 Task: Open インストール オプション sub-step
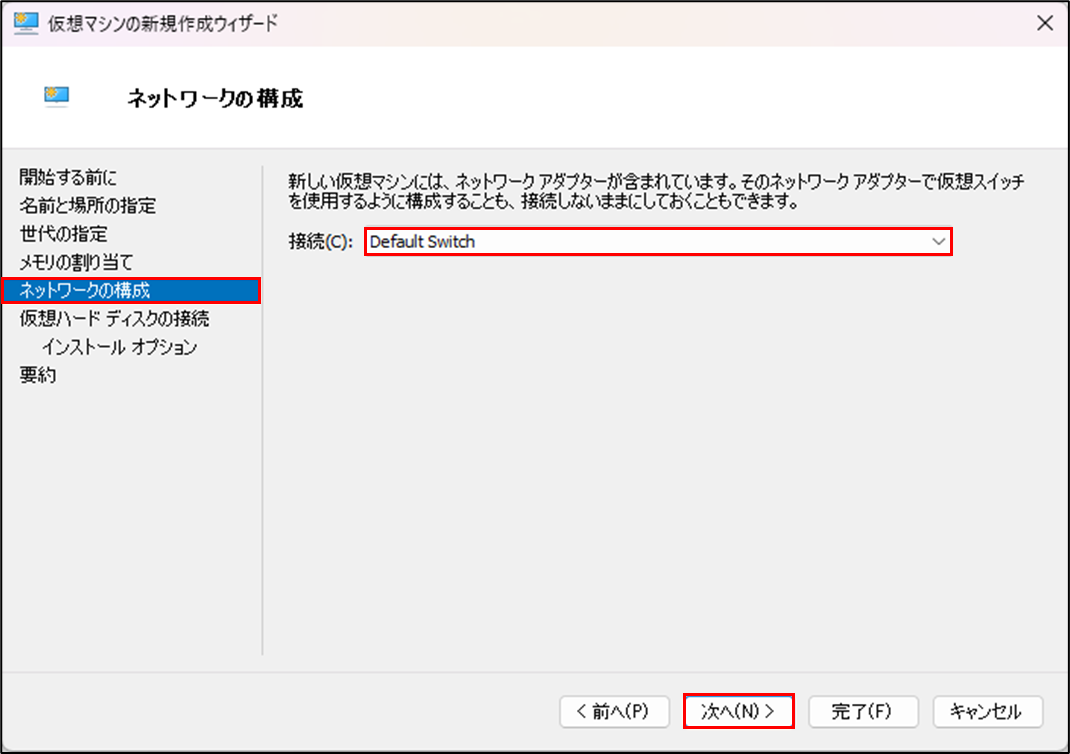point(119,347)
